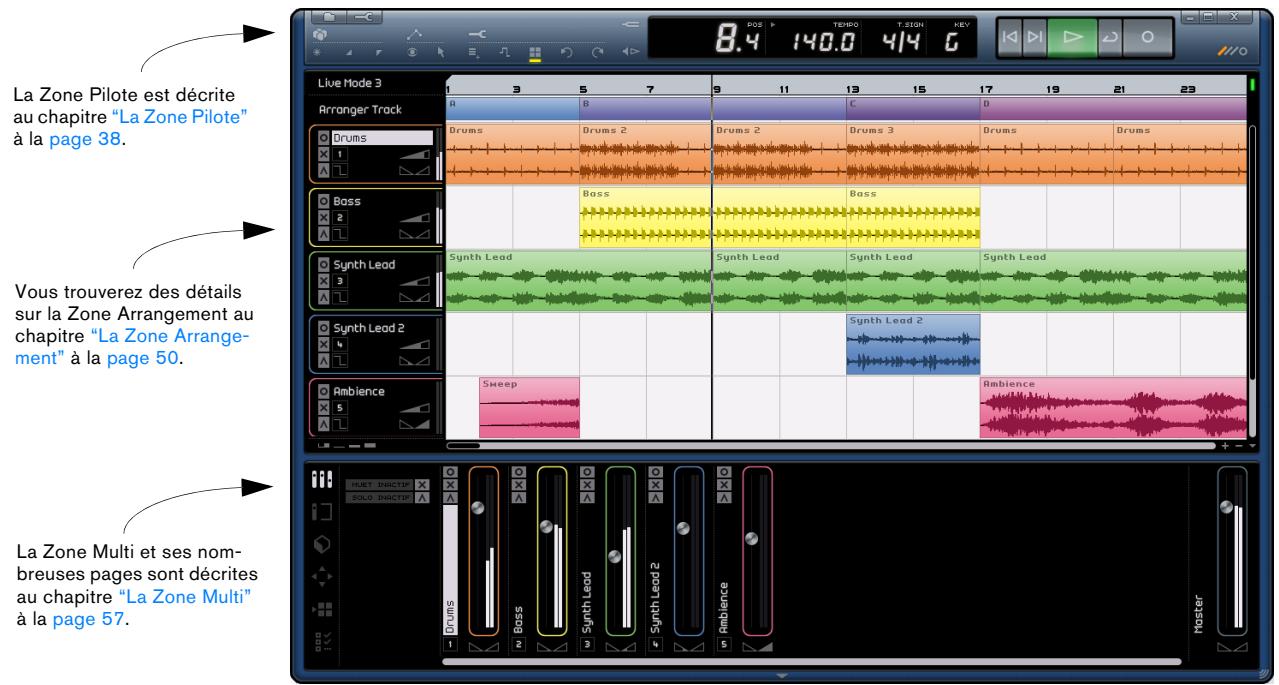Image resolution: width=1279 pixels, height=685 pixels.
Task: Select the Drums 3 audio clip
Action: pos(913,153)
